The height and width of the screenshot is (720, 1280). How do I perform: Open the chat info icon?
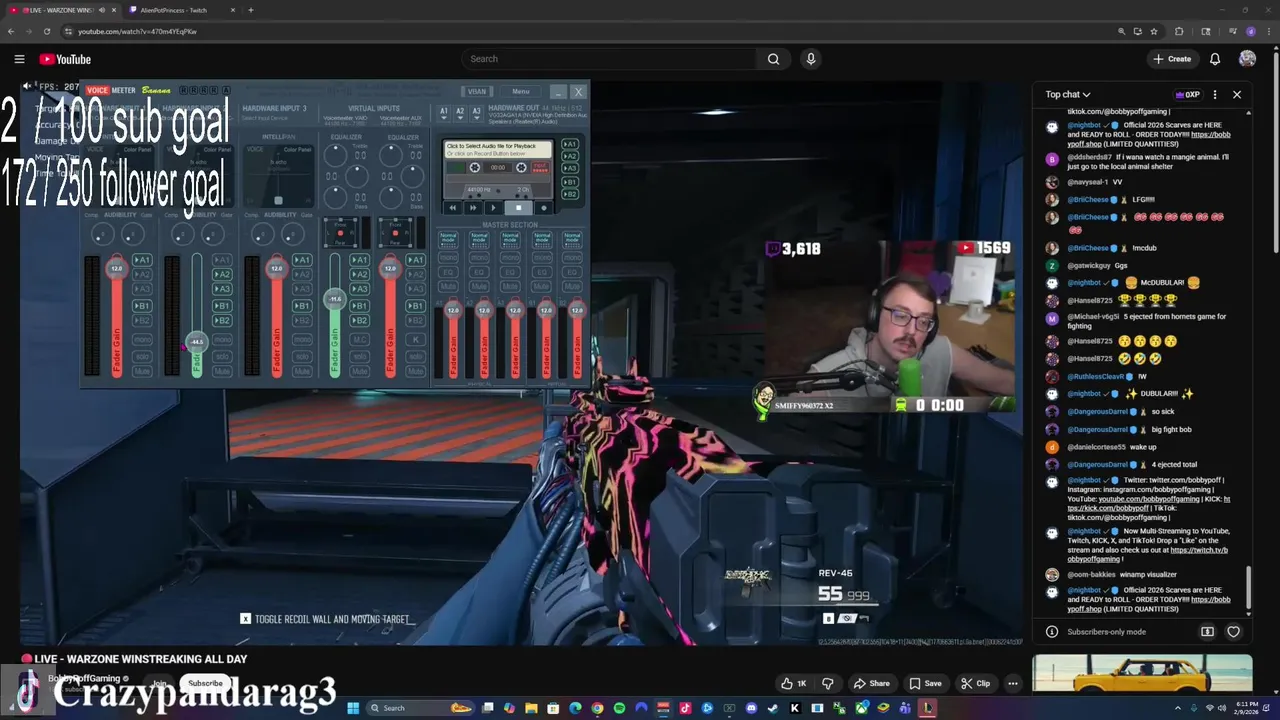tap(1052, 632)
